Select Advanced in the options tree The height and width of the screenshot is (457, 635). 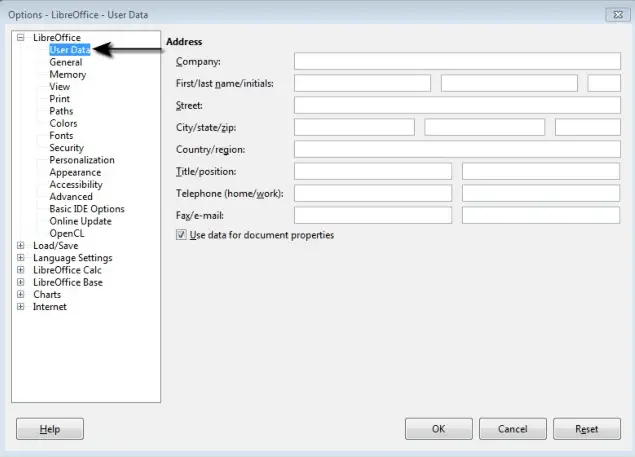71,196
